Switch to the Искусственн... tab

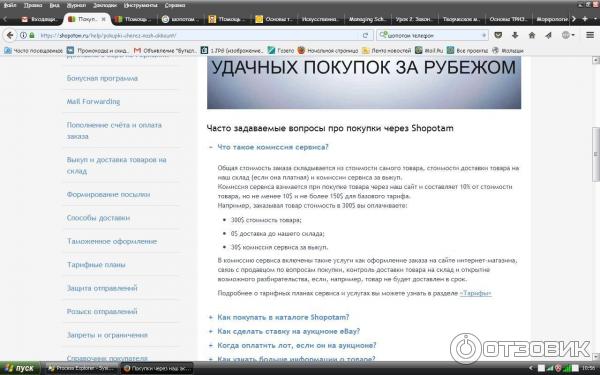tap(320, 19)
